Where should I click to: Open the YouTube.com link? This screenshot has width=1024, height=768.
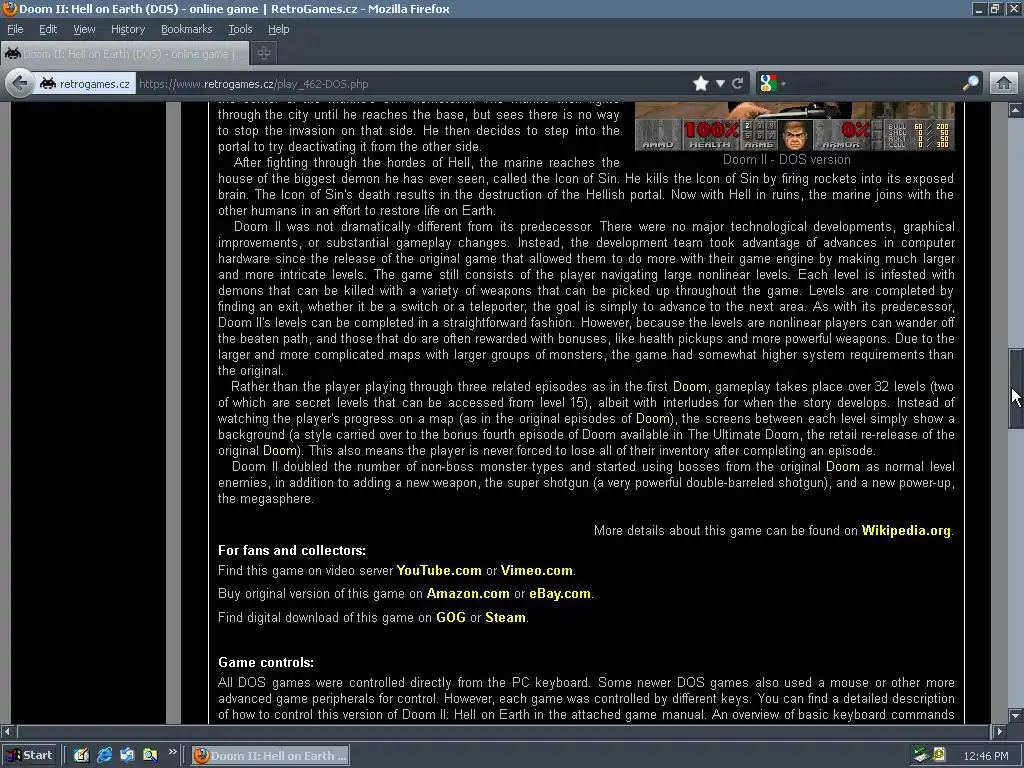(439, 570)
